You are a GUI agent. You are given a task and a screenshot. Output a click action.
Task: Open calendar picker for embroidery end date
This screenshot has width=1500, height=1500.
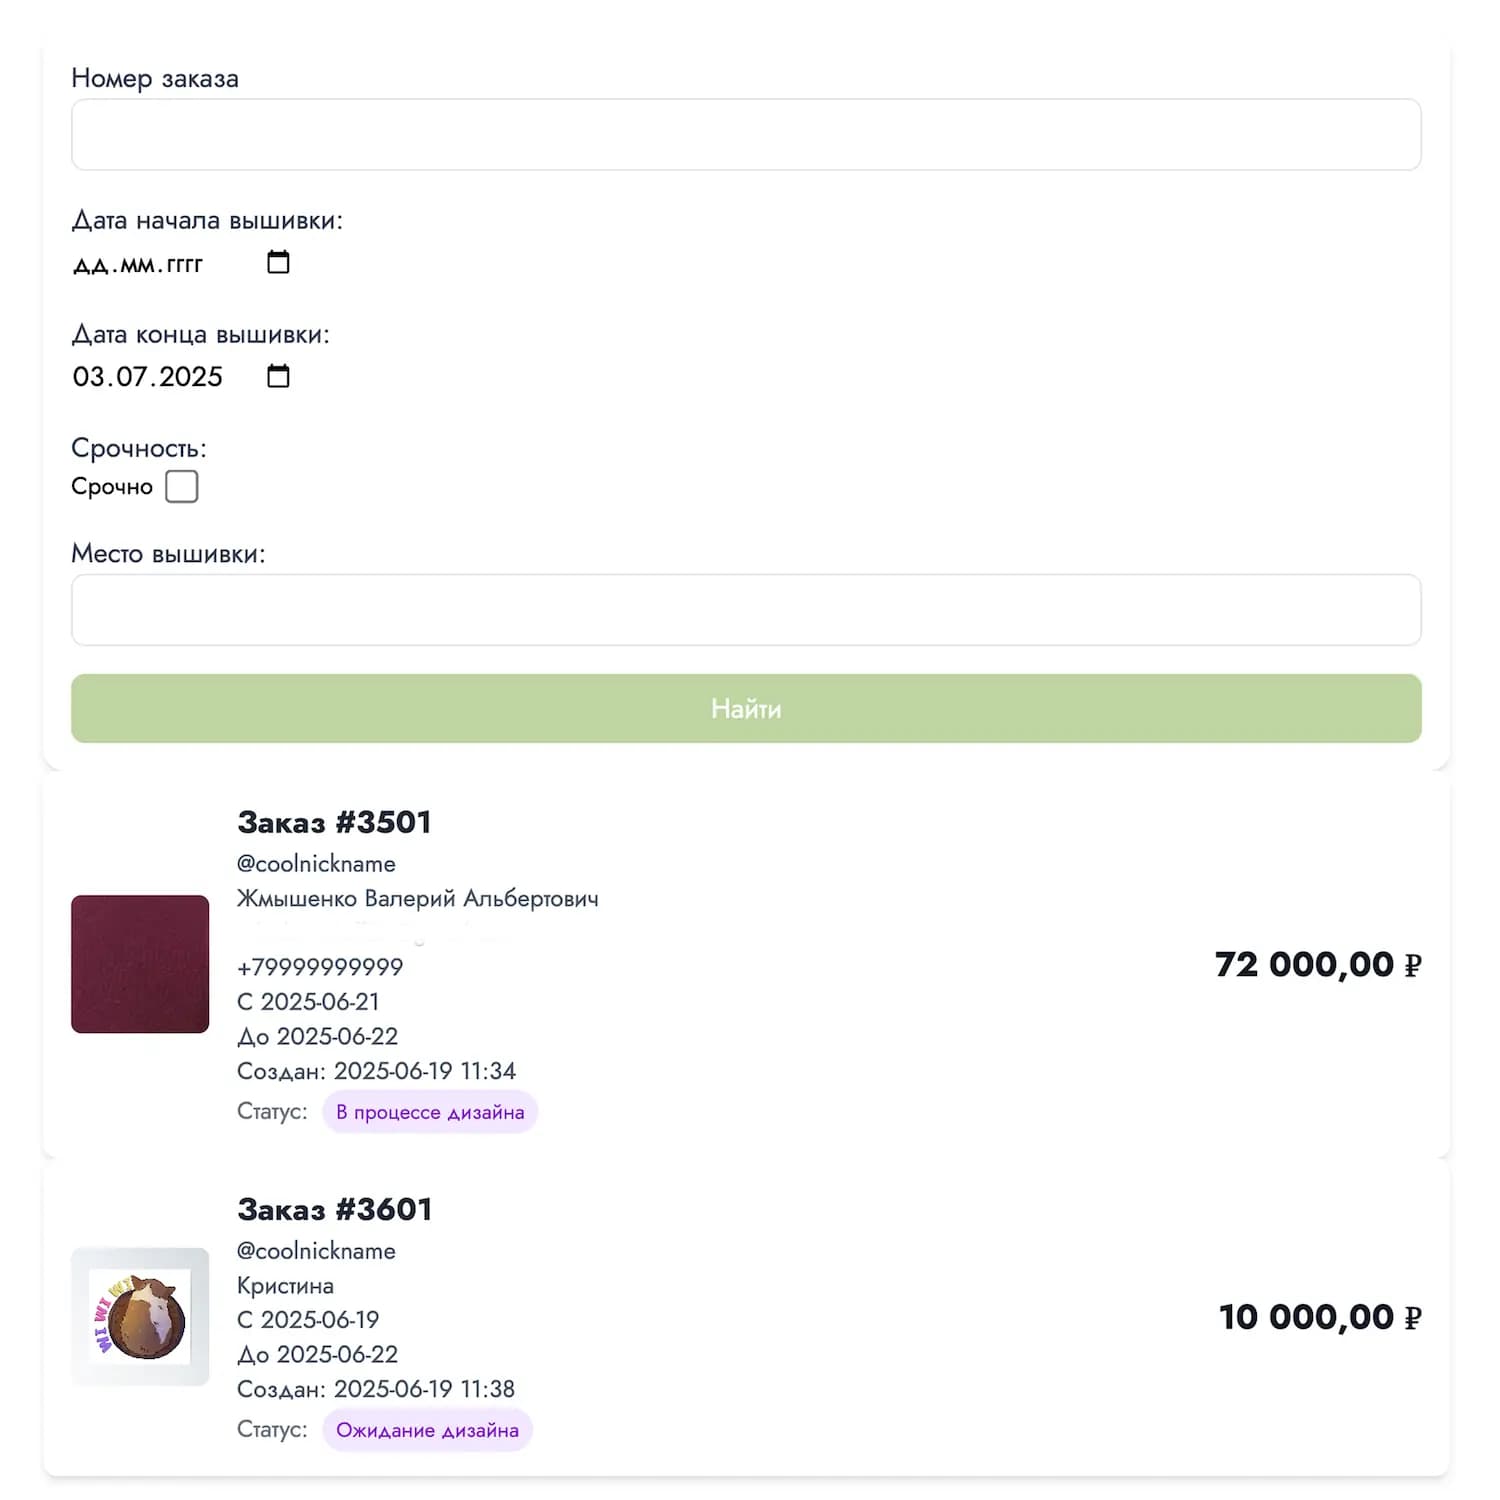click(278, 377)
